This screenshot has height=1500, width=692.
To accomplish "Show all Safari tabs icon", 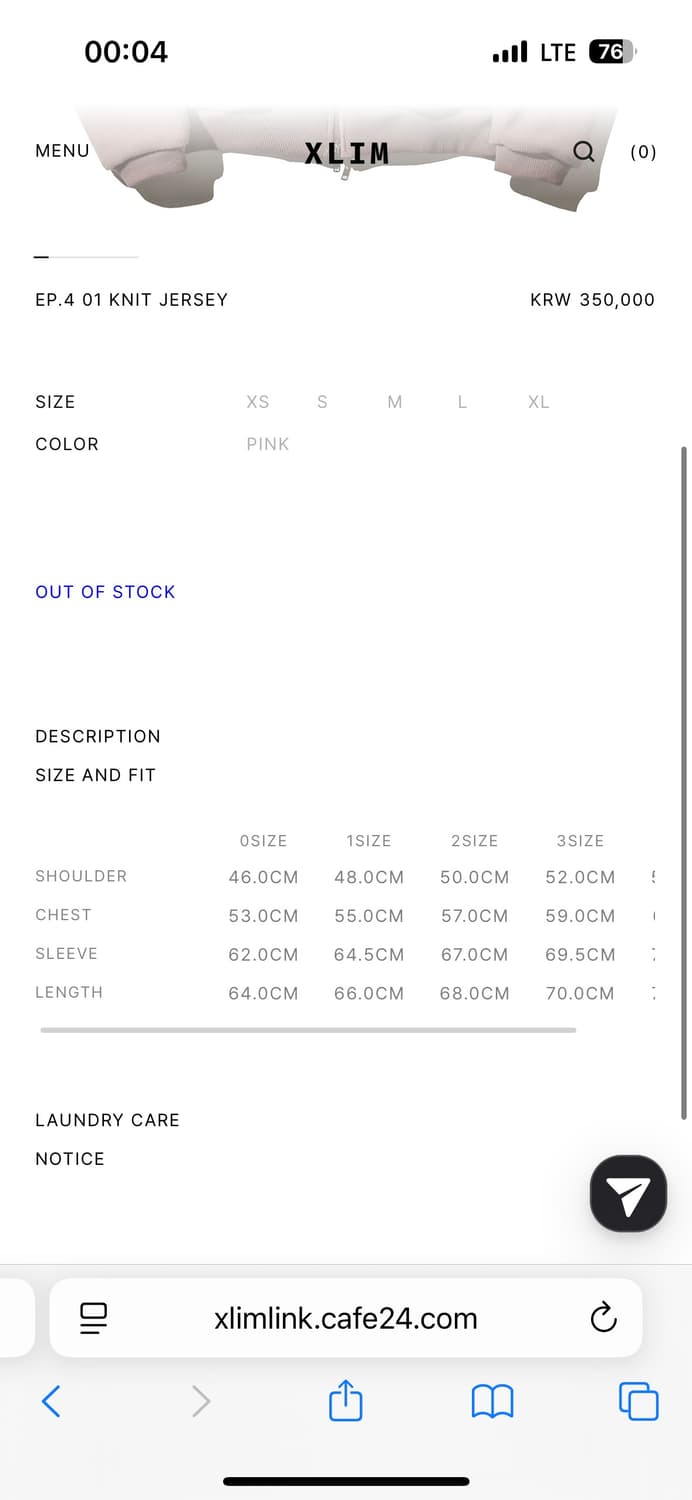I will 638,1401.
